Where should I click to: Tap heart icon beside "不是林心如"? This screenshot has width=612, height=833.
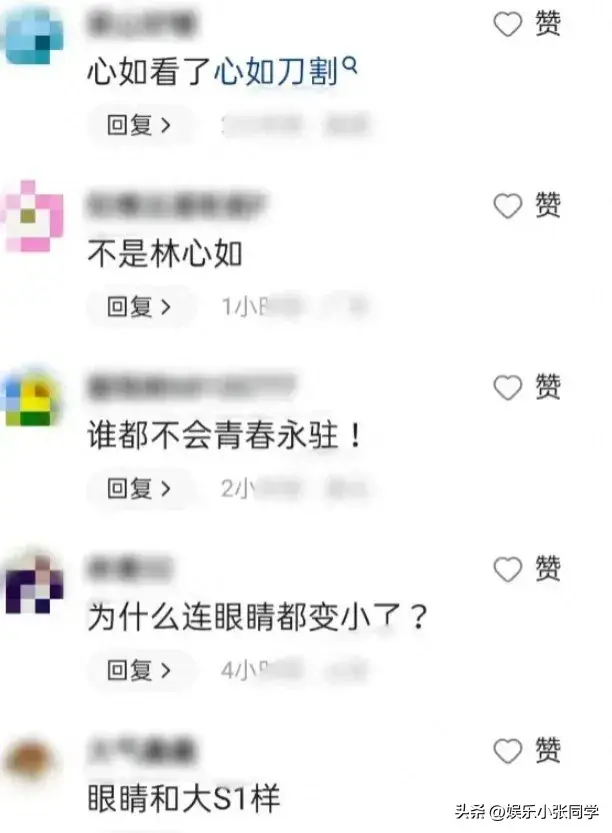508,206
